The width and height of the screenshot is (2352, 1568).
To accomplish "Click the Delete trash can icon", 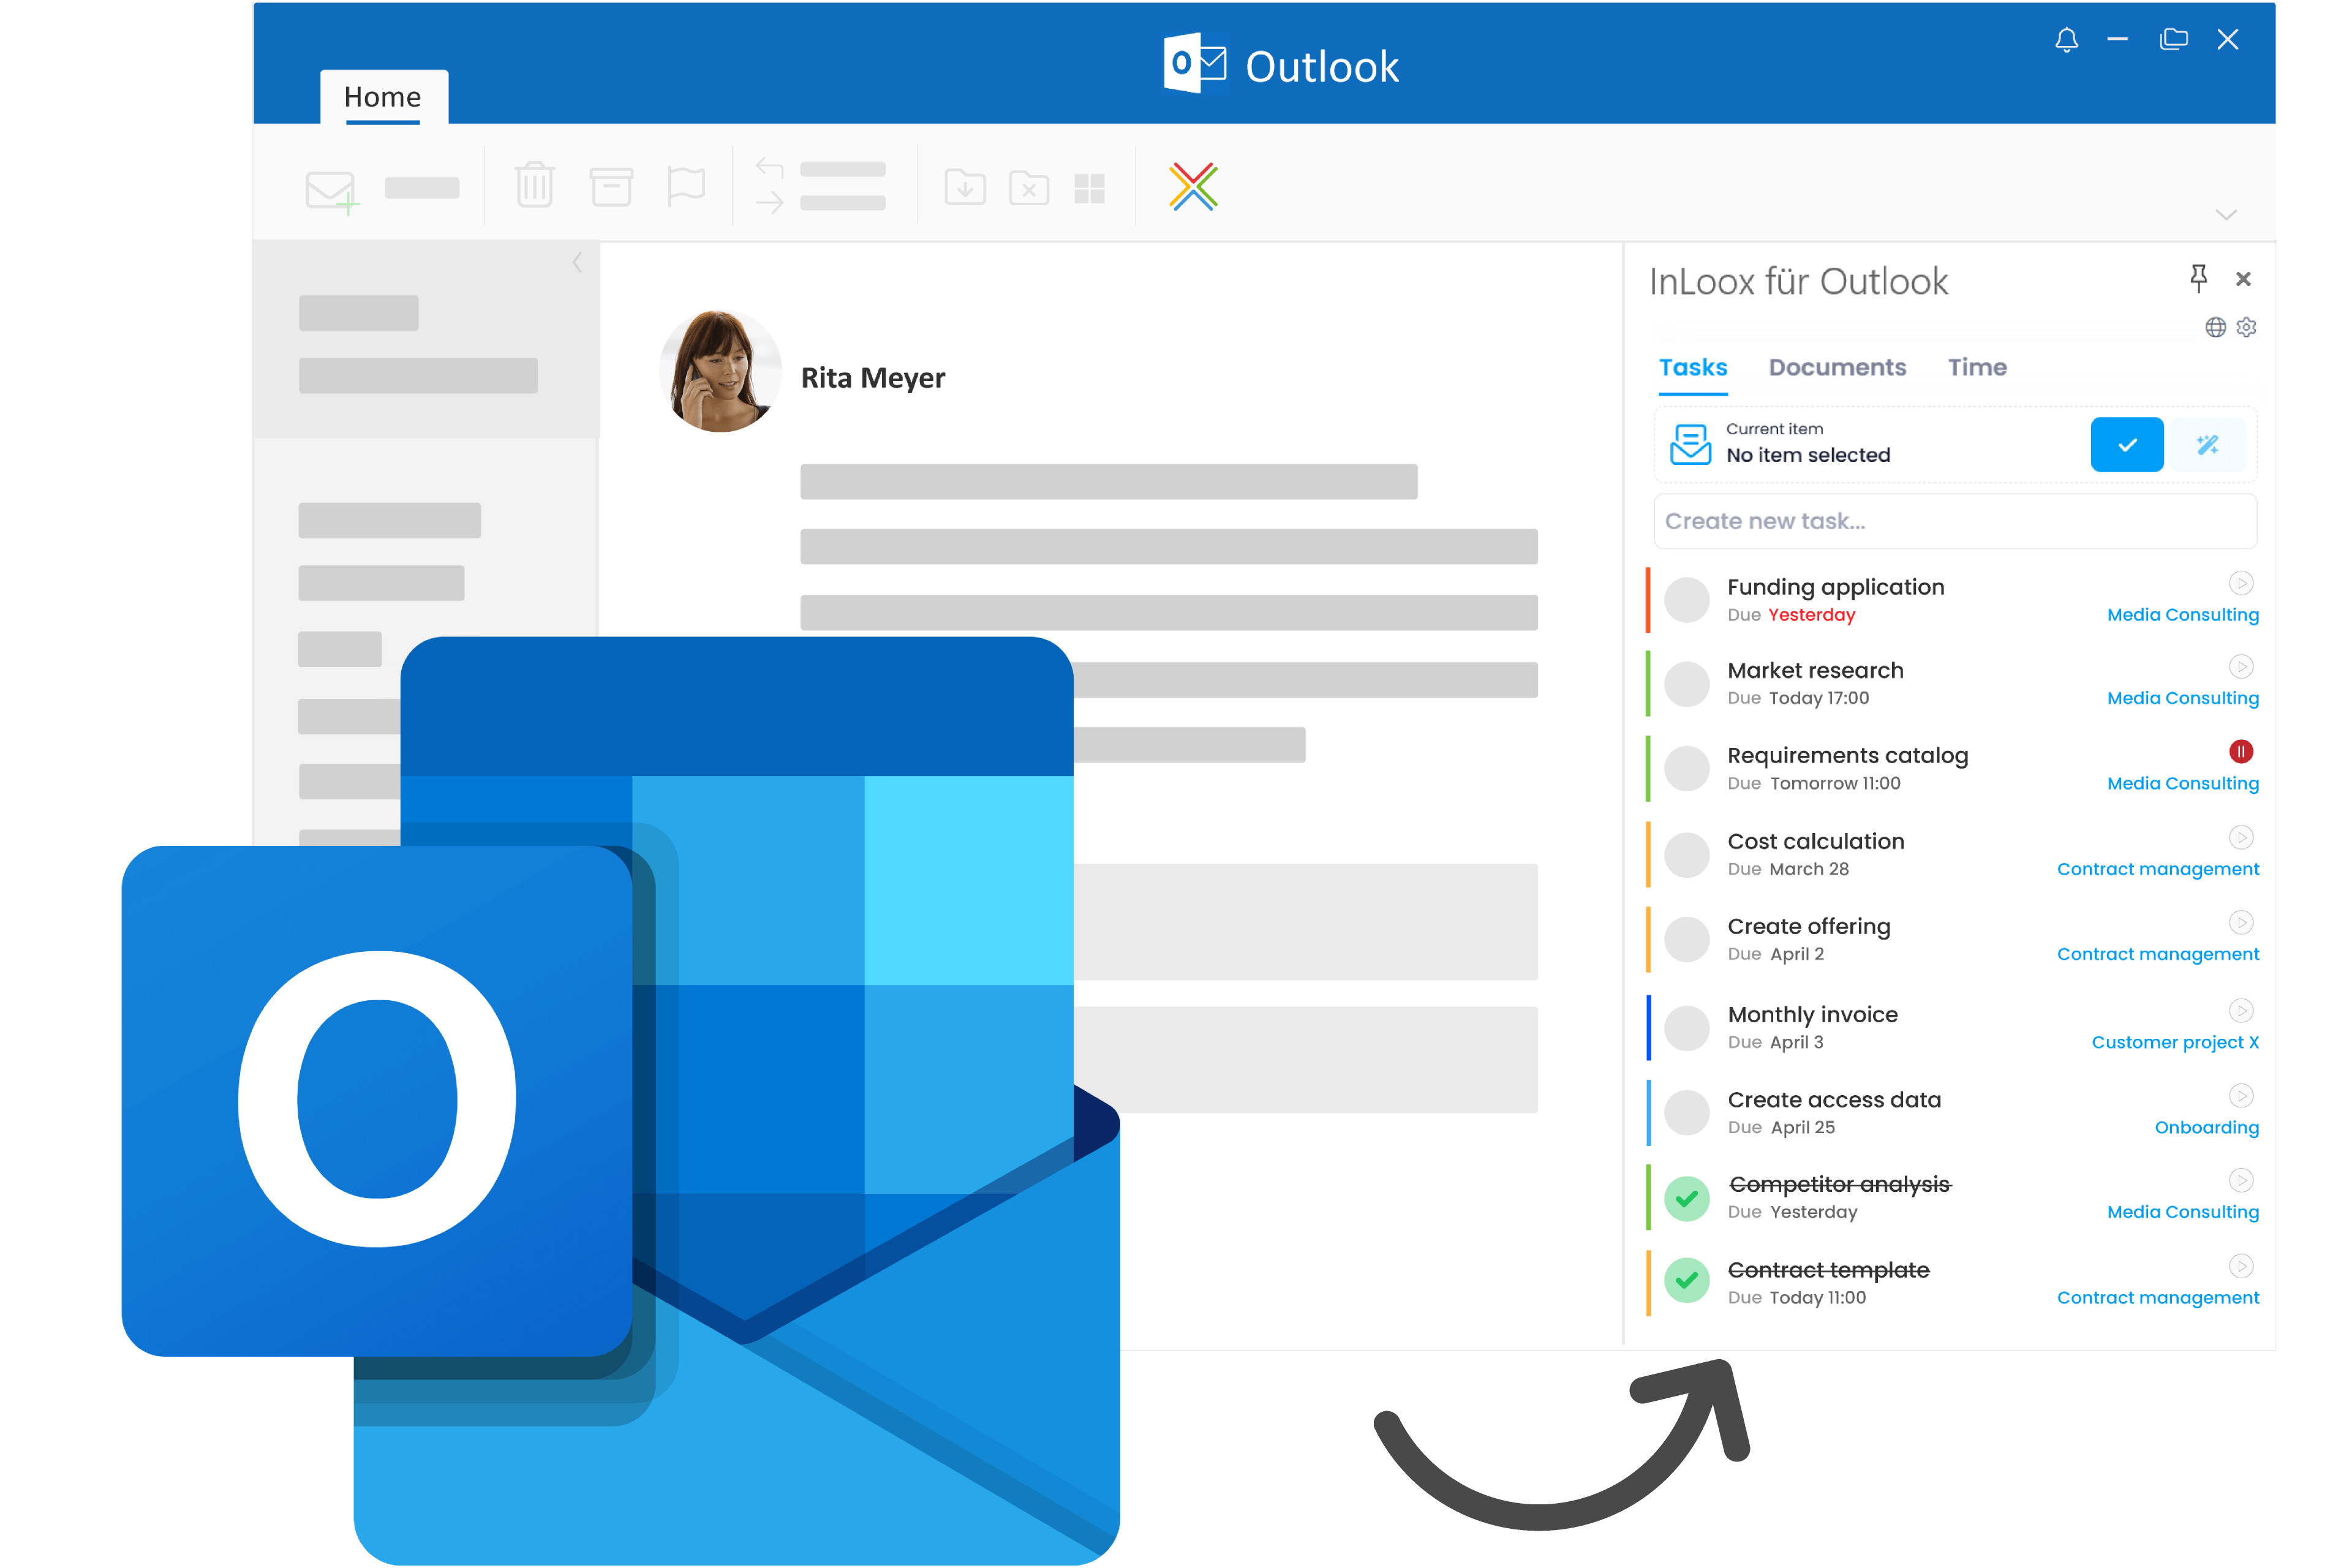I will click(x=535, y=185).
